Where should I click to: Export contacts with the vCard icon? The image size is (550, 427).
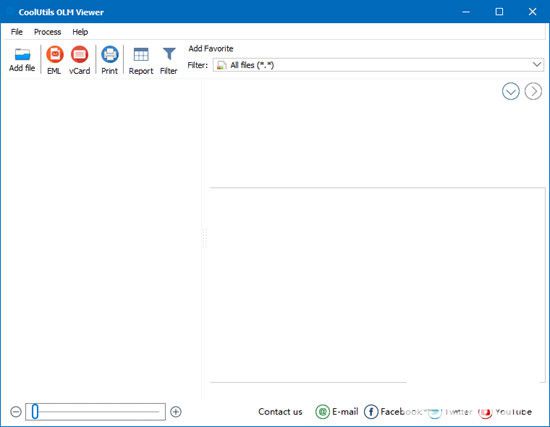pos(80,55)
